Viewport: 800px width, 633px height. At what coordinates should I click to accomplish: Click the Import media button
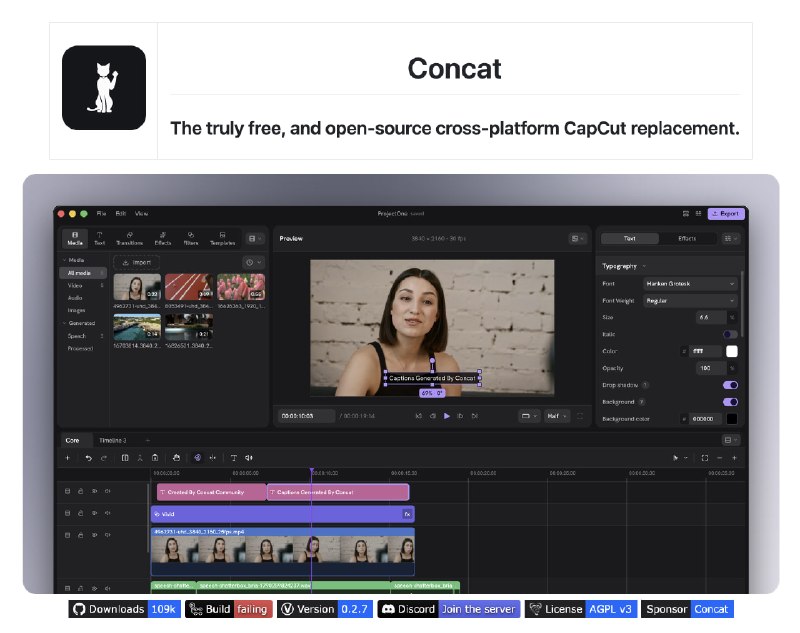(137, 262)
